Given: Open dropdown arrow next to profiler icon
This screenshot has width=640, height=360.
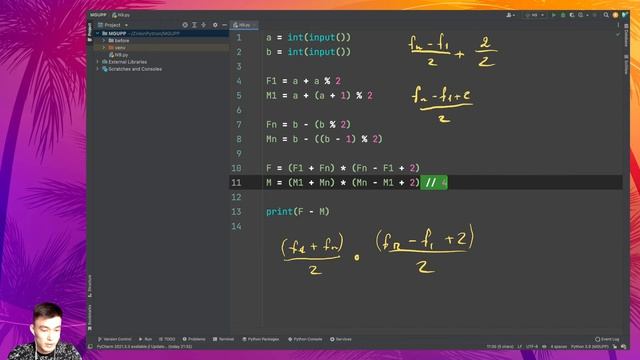Looking at the screenshot, I should point(587,15).
